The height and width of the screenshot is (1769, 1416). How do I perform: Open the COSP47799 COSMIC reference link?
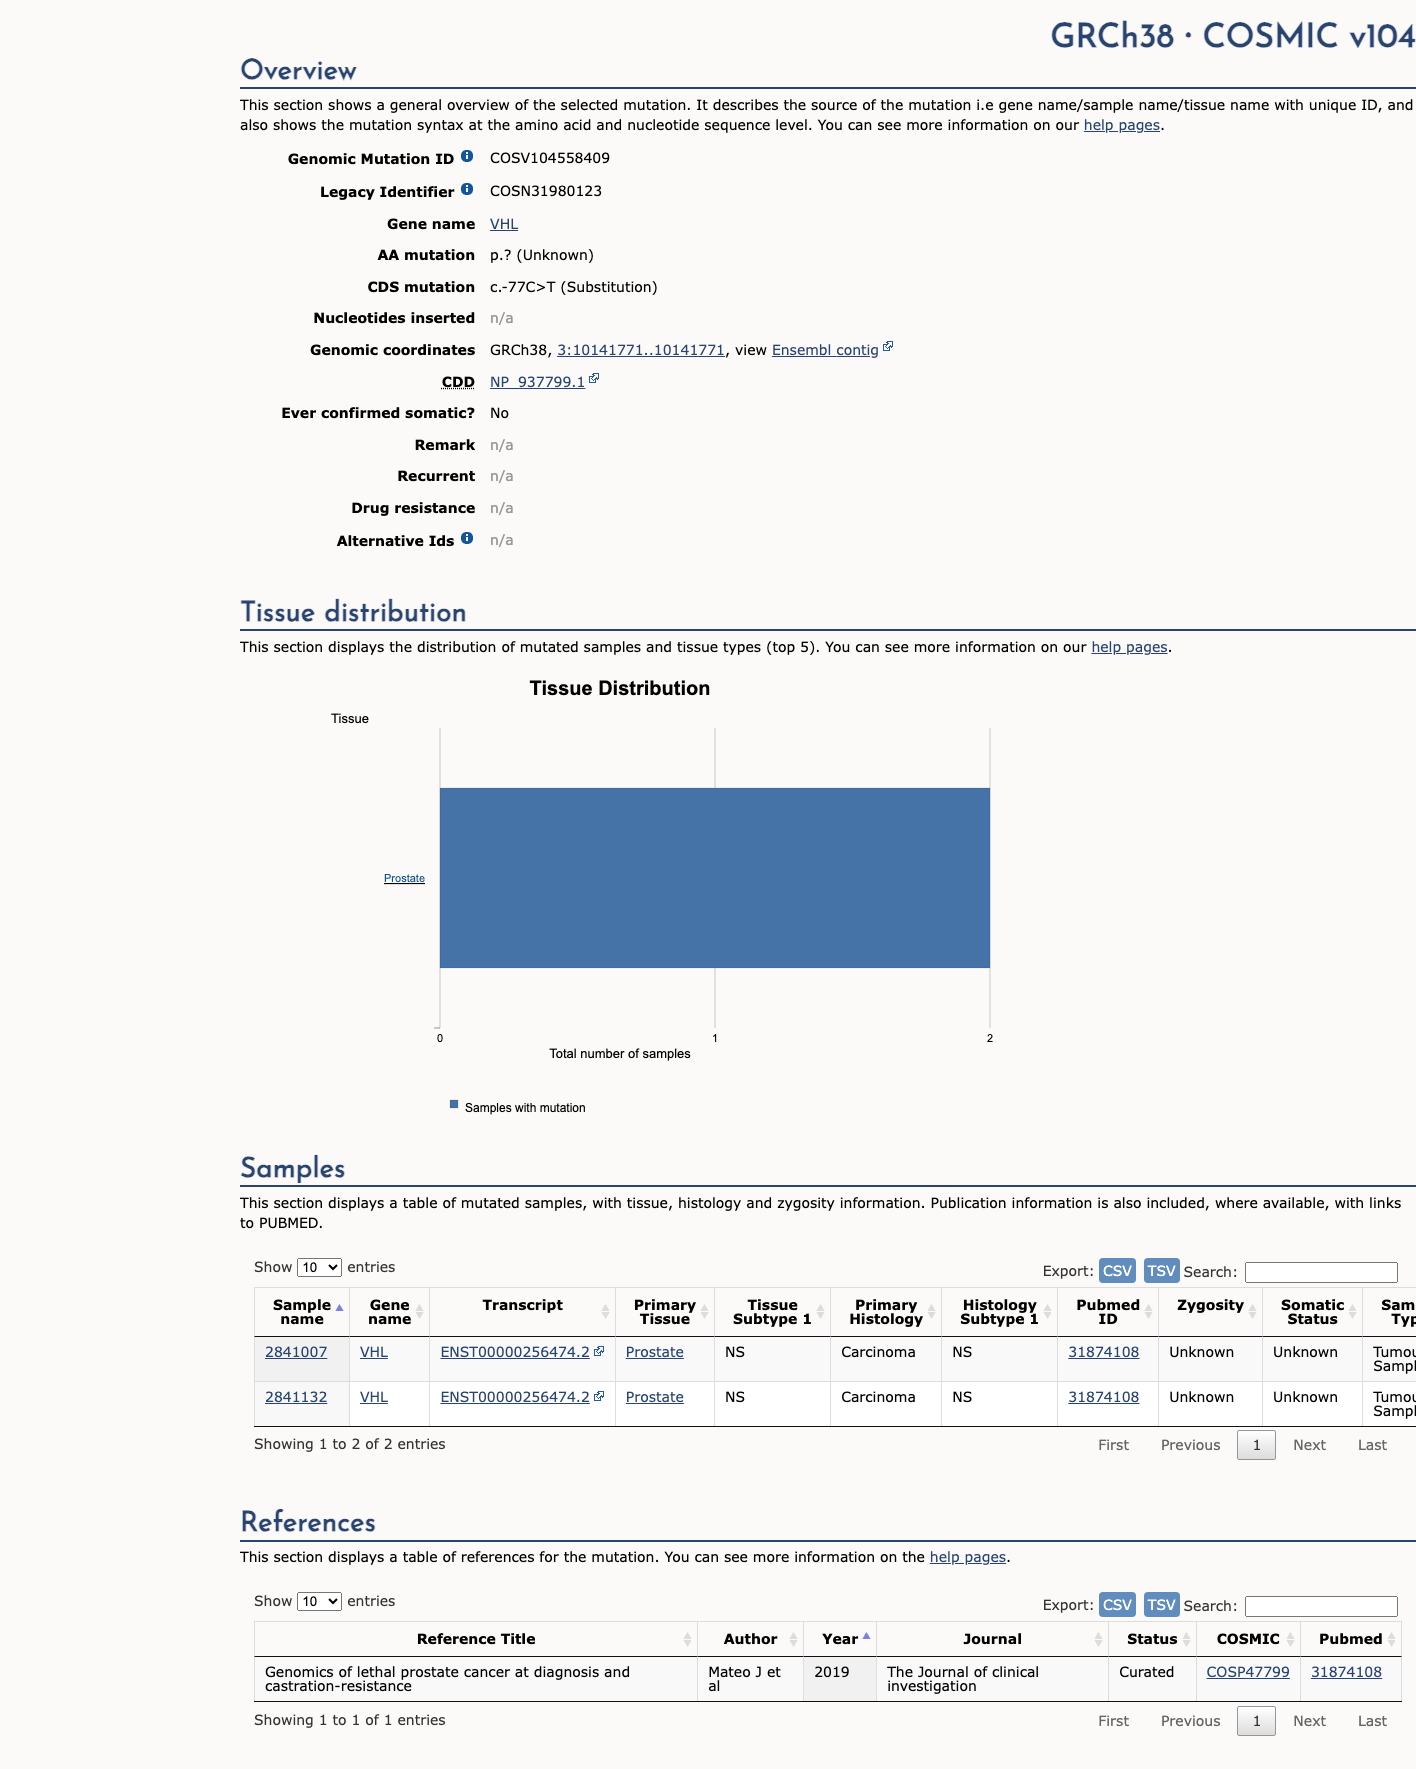1248,1672
